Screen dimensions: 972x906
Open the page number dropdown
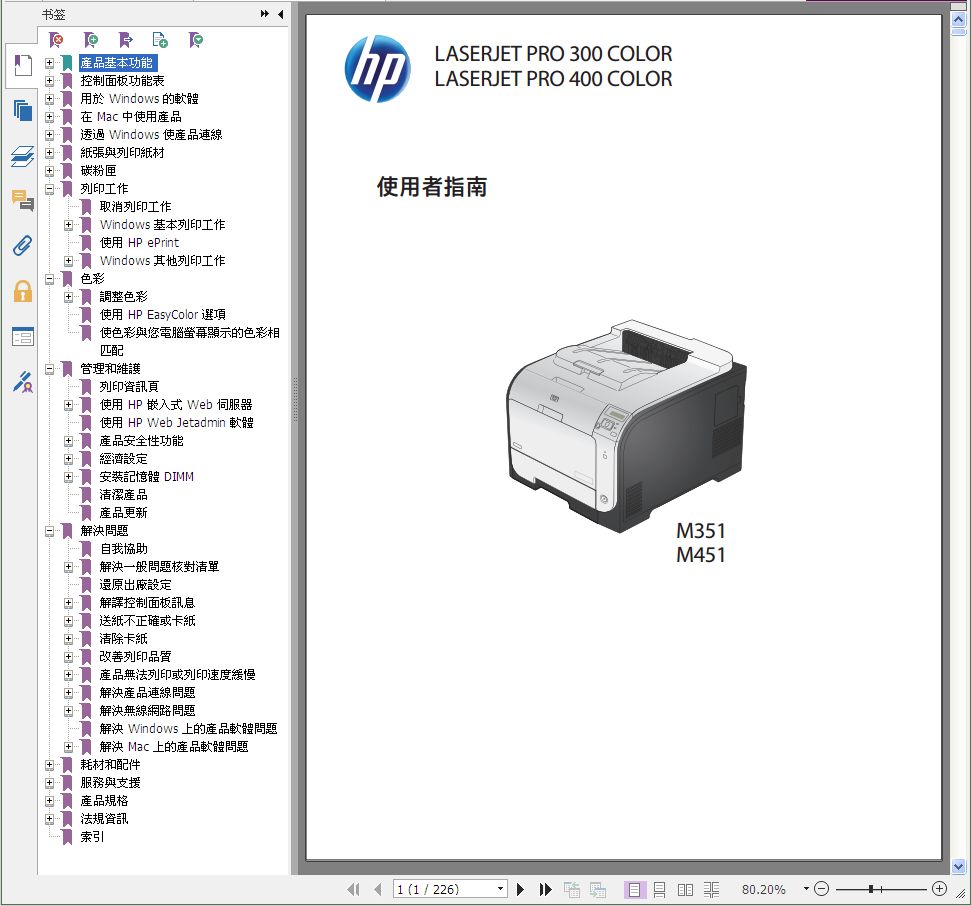coord(500,889)
